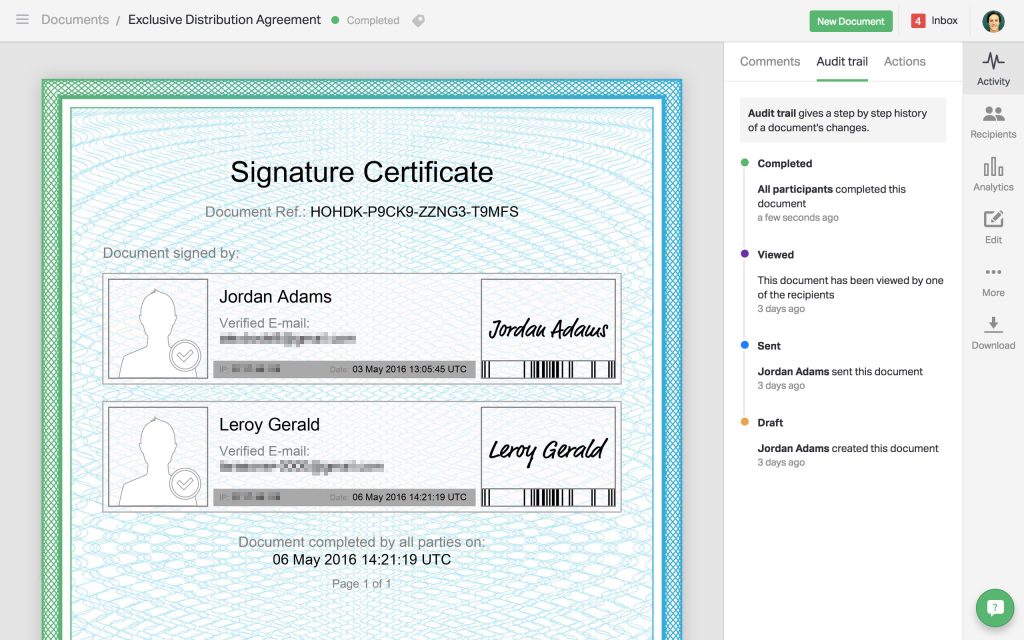Click Leroy Gerald verified checkmark badge
1024x640 pixels.
point(185,484)
